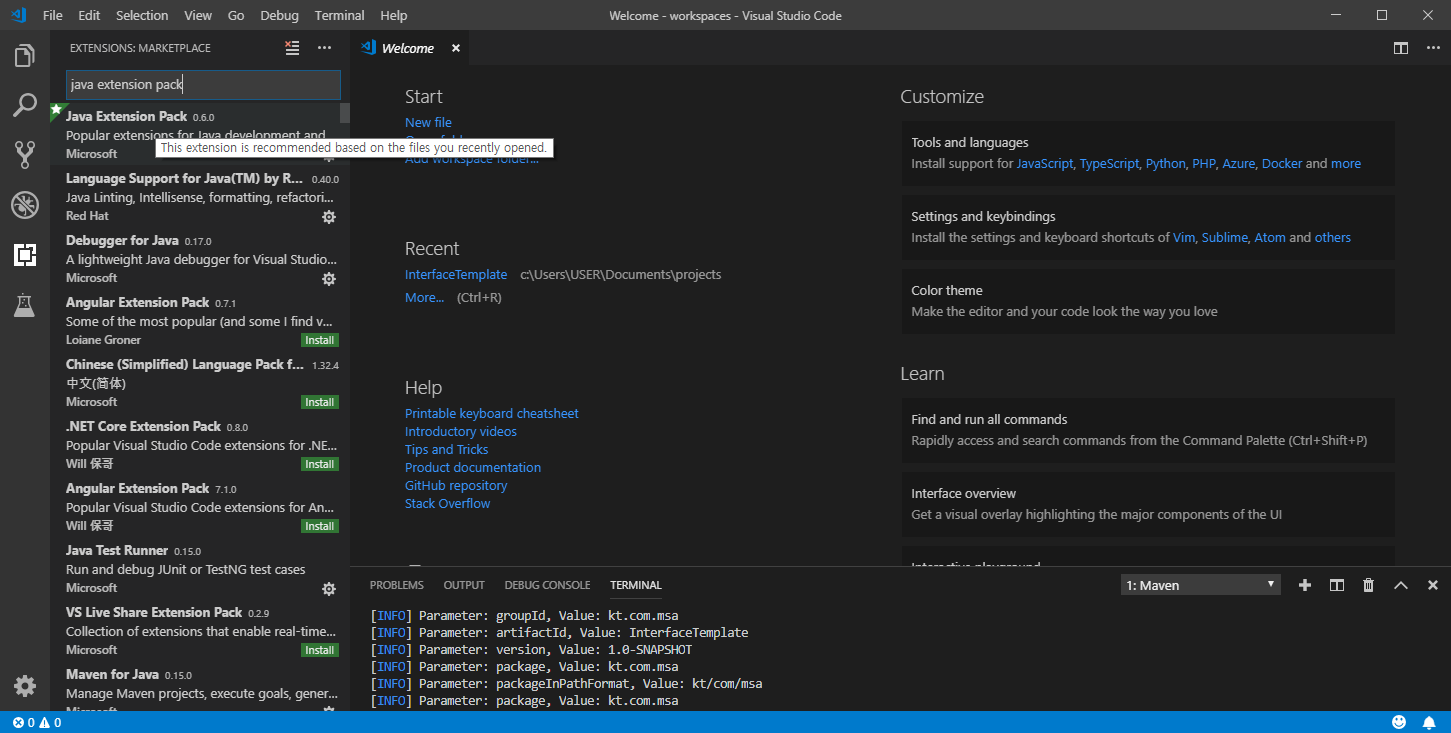This screenshot has width=1451, height=733.
Task: Open the terminal selector dropdown showing Maven
Action: click(x=1200, y=585)
